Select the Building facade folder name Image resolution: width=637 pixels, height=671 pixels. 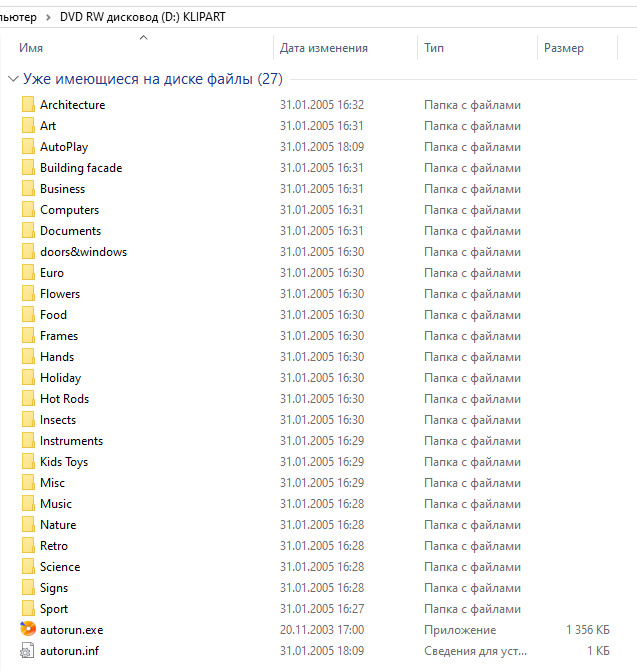pyautogui.click(x=81, y=167)
